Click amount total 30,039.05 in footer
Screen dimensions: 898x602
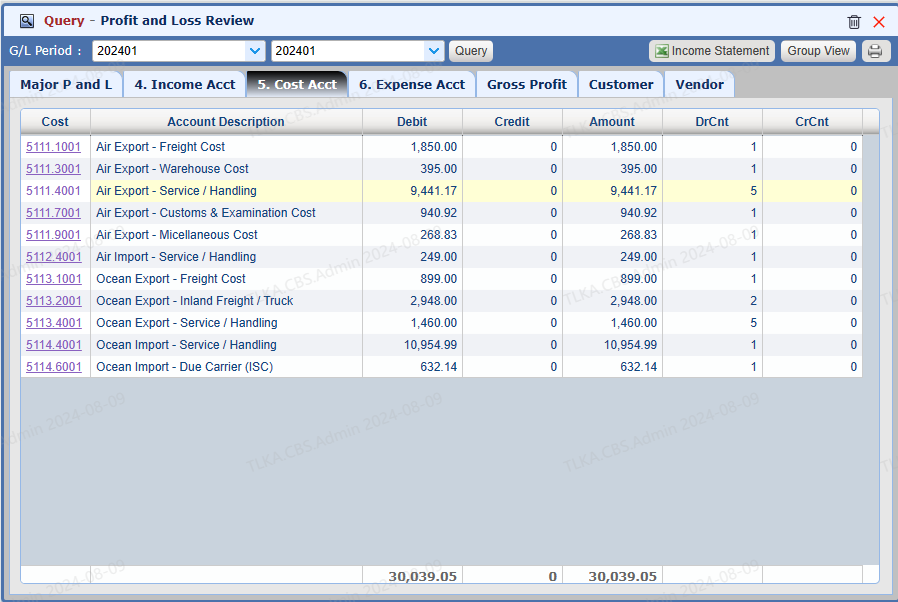pos(623,576)
